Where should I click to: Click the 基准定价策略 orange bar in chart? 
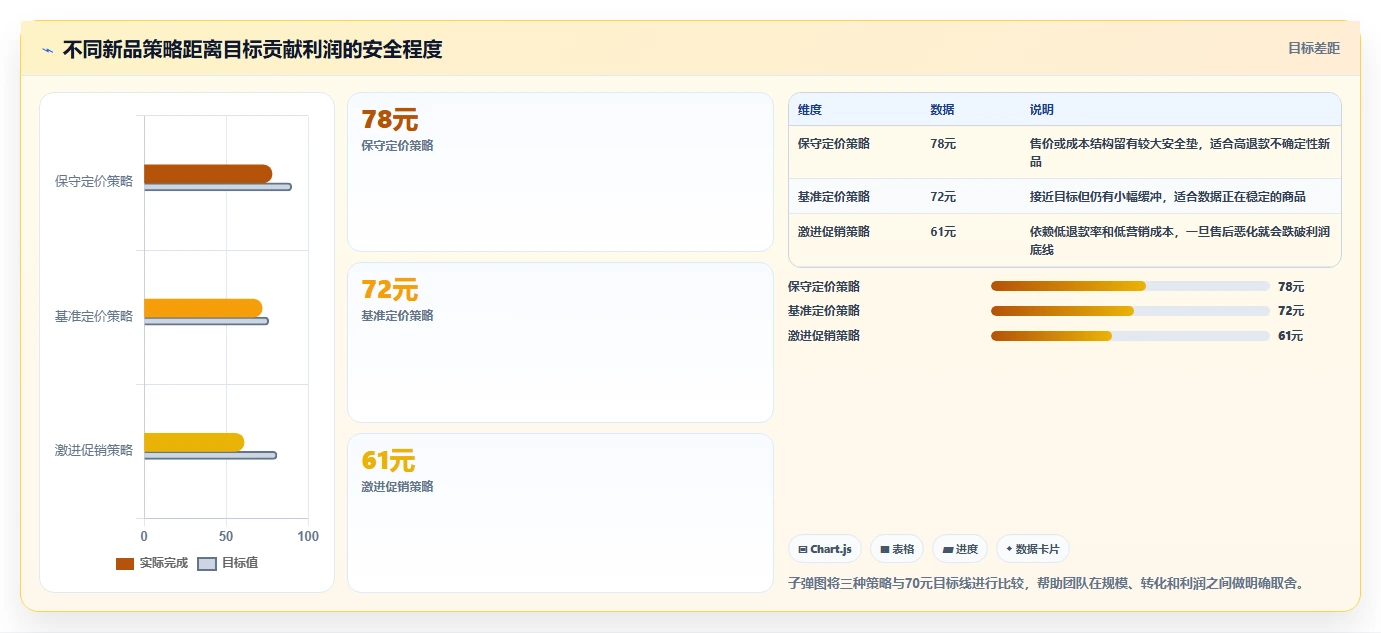coord(203,308)
